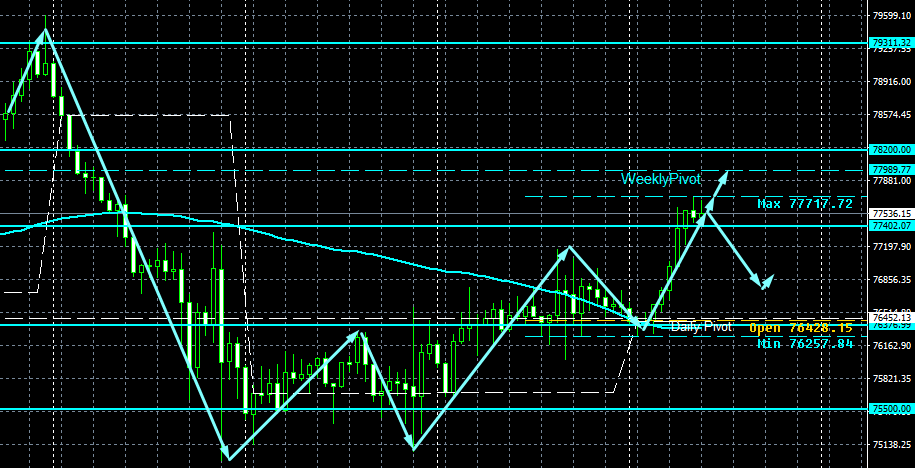Click the Daily Pivot label
915x468 pixels.
701,327
